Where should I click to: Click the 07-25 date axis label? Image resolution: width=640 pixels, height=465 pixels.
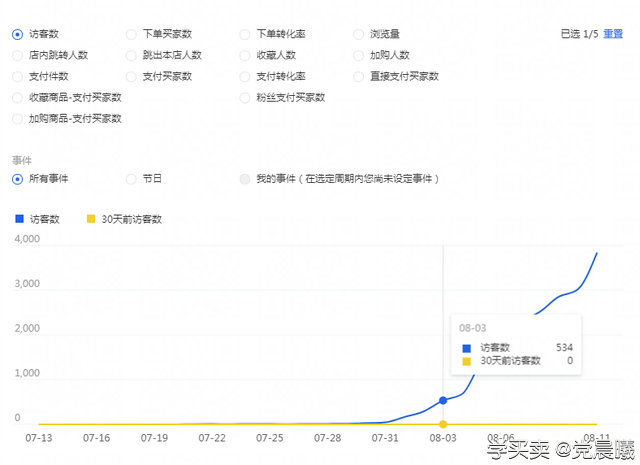(270, 438)
